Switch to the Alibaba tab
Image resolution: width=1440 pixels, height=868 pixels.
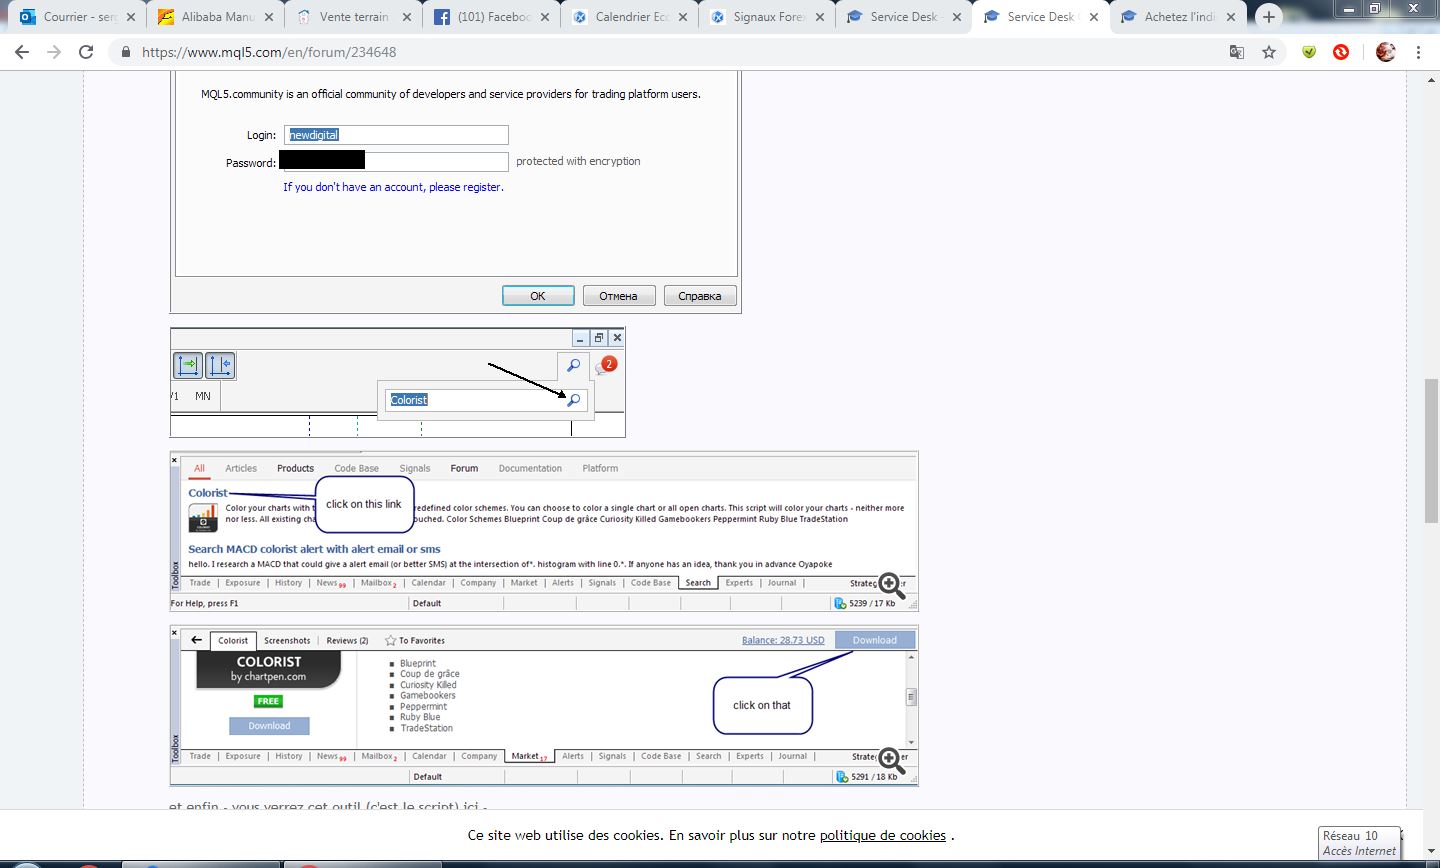click(x=215, y=17)
